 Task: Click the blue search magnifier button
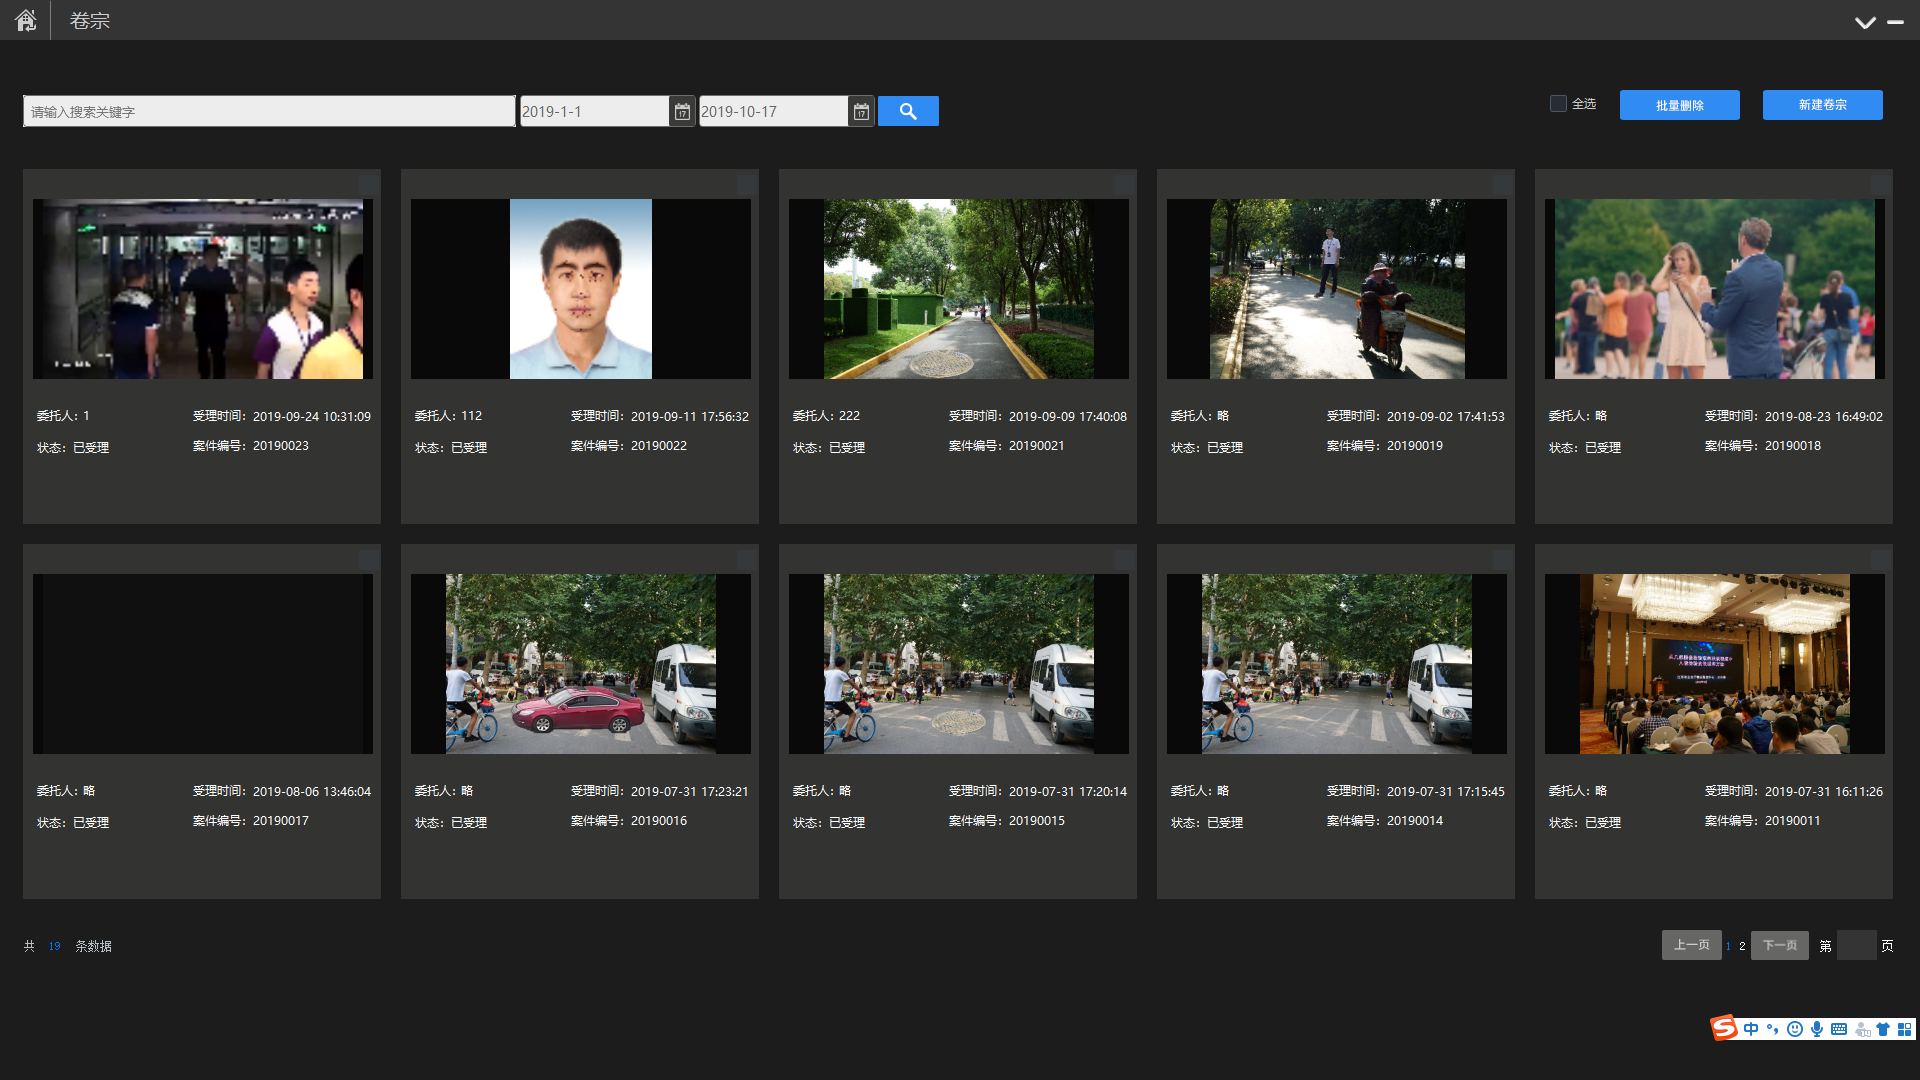(x=908, y=111)
